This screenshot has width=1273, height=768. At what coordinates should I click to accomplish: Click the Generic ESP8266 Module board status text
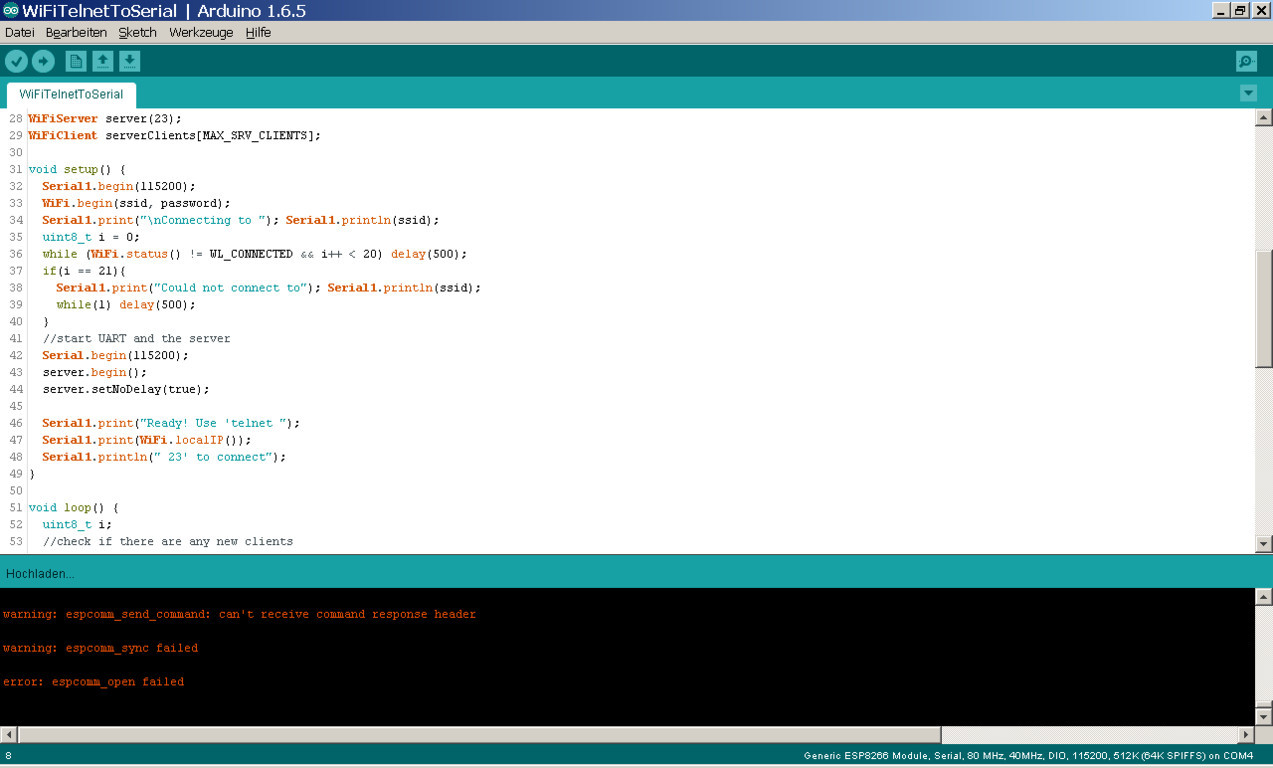[x=1028, y=756]
